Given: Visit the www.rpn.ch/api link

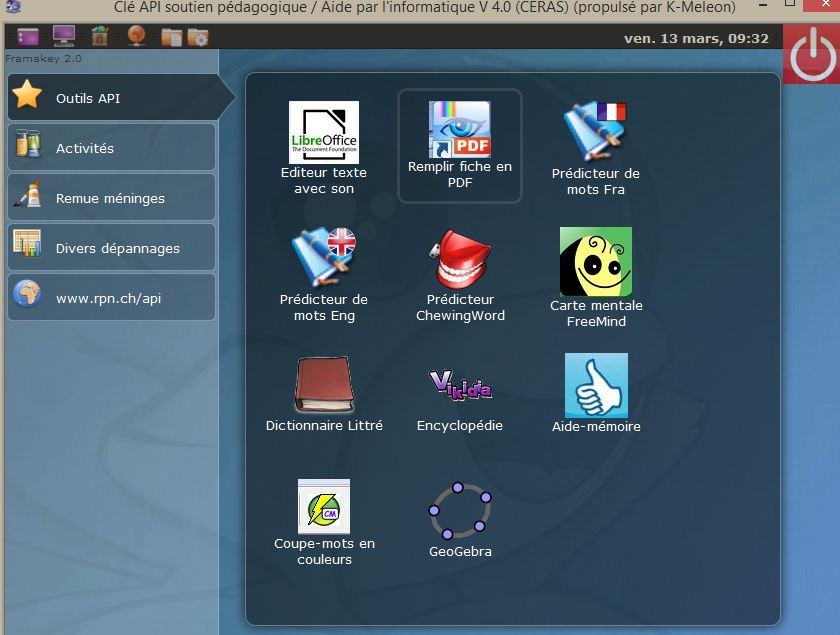Looking at the screenshot, I should tap(110, 298).
